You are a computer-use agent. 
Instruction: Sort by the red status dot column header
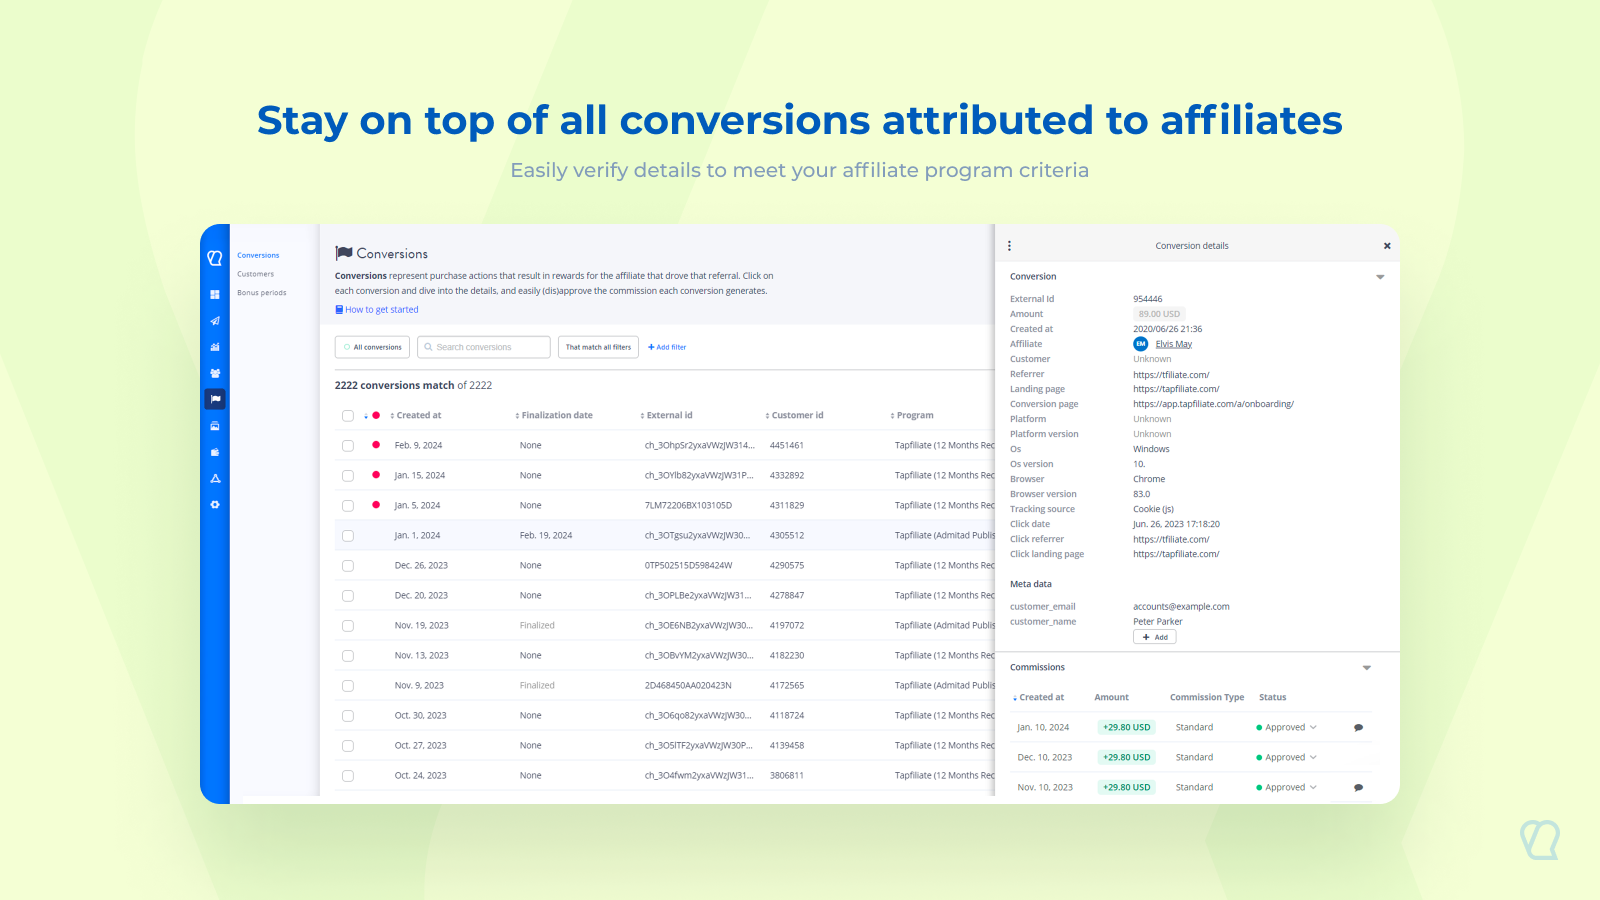(372, 415)
